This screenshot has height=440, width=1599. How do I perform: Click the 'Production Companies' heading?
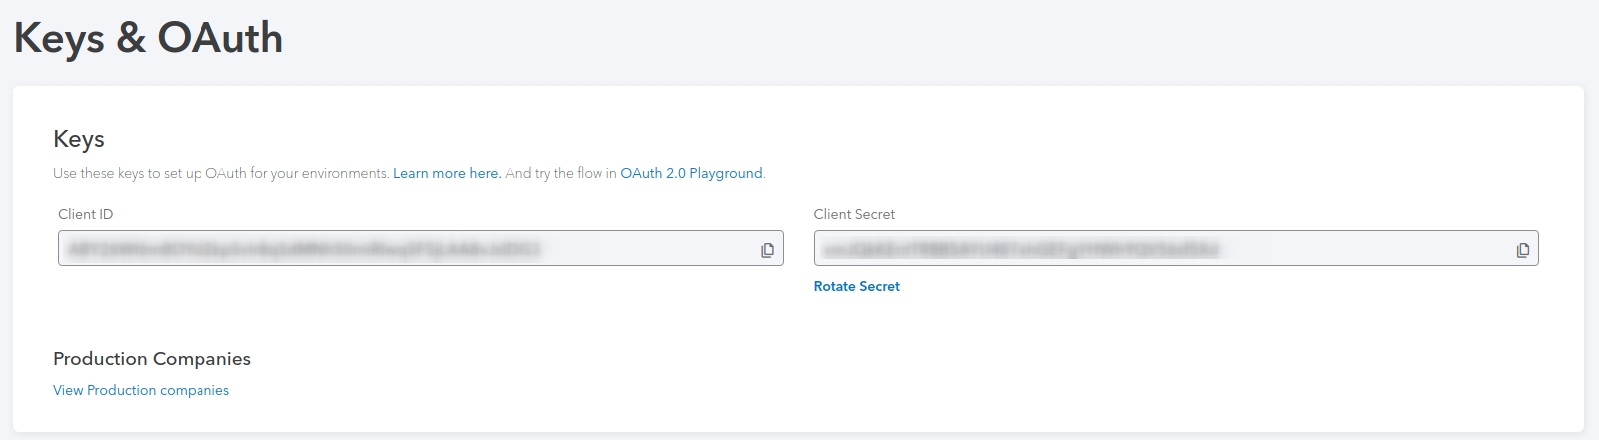(x=152, y=358)
